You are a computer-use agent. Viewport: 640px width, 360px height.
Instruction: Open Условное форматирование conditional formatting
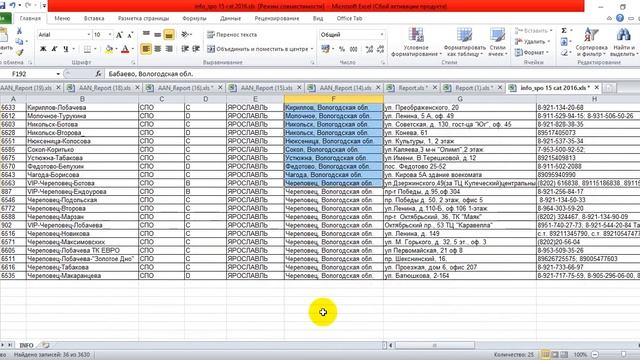pyautogui.click(x=416, y=42)
